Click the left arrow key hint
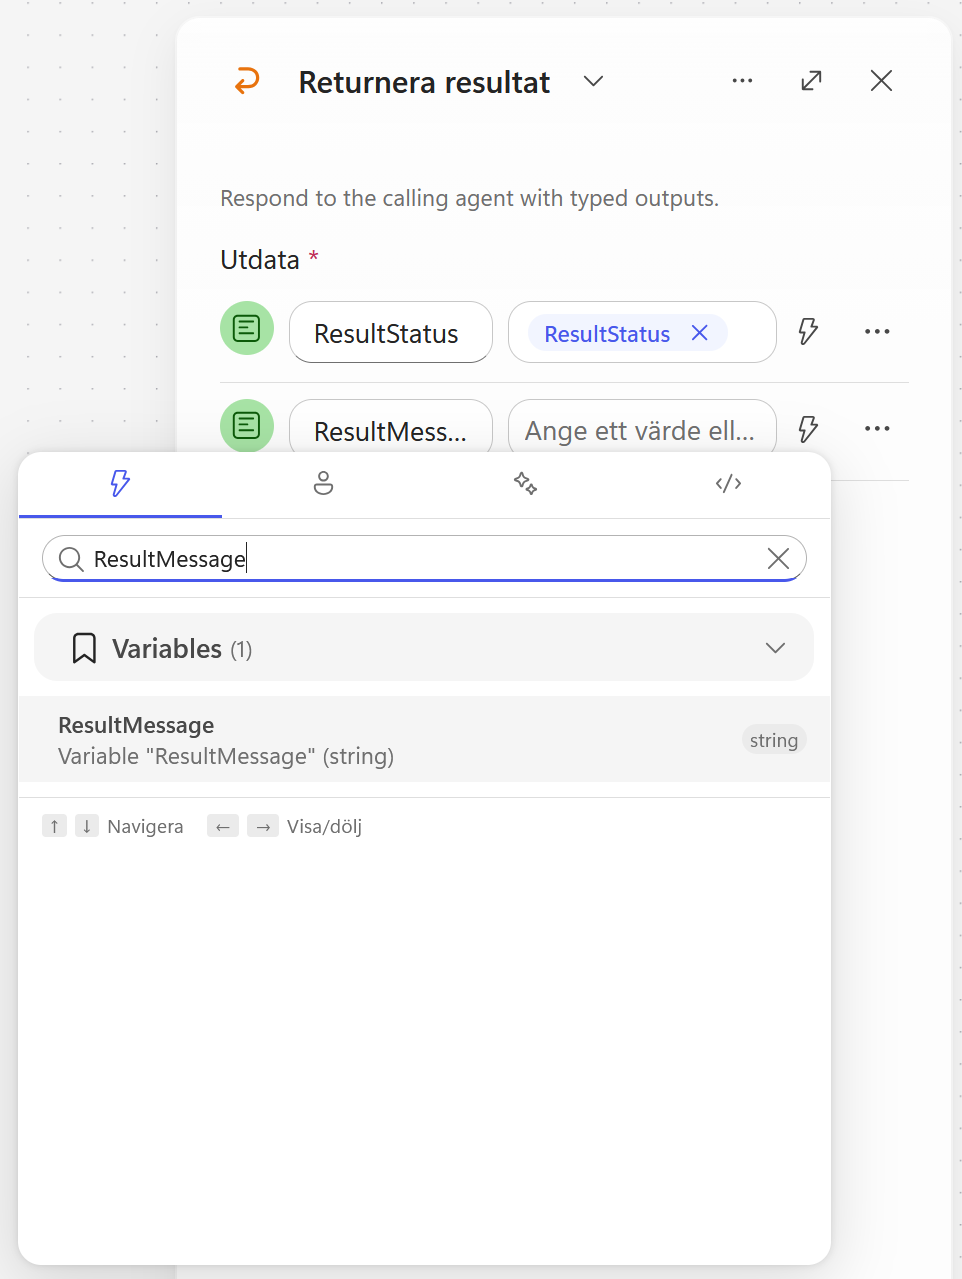This screenshot has height=1279, width=962. [223, 826]
